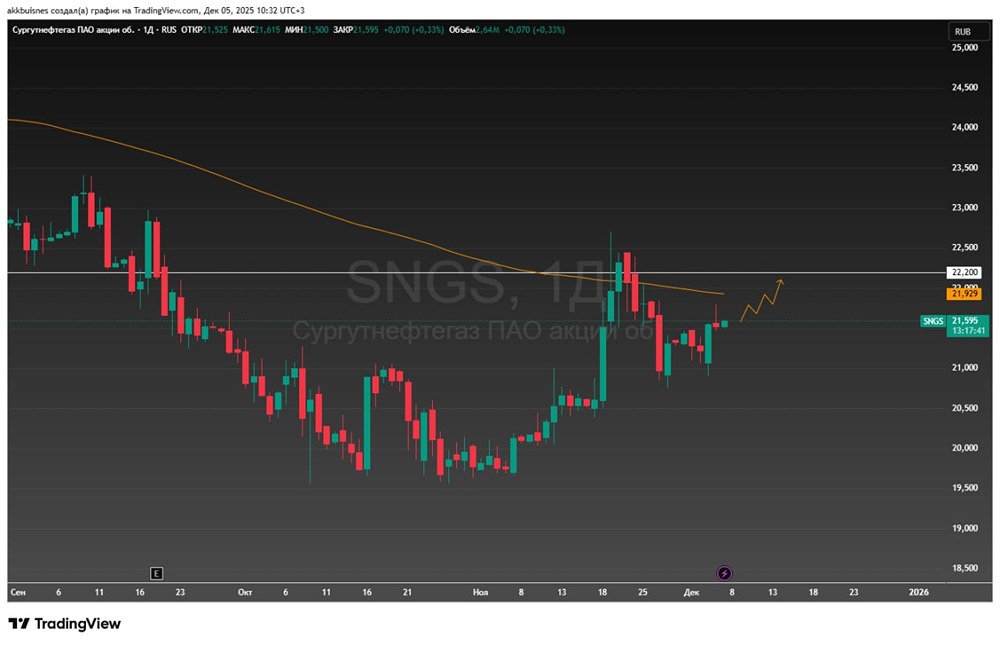
Task: Click the 'МАКС' high price value
Action: click(267, 30)
